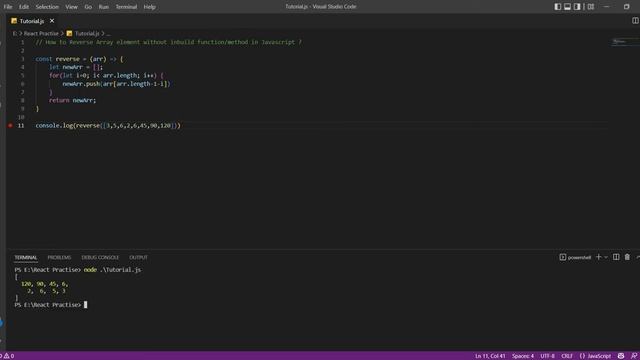Open the errors and warnings status indicator
This screenshot has height=360, width=640.
tap(7, 356)
